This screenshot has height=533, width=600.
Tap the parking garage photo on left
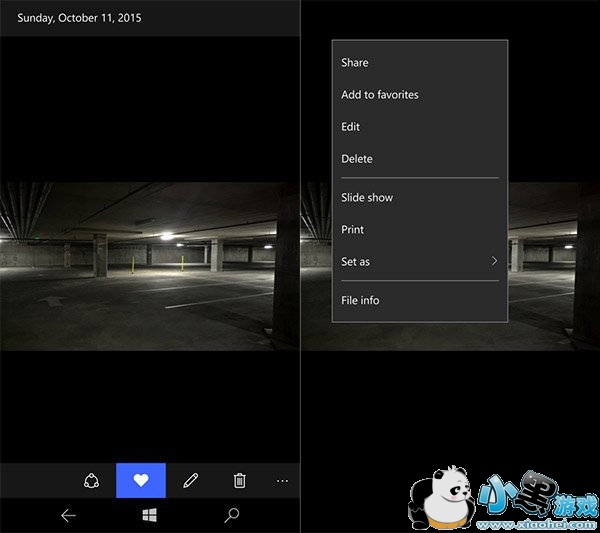click(x=150, y=266)
